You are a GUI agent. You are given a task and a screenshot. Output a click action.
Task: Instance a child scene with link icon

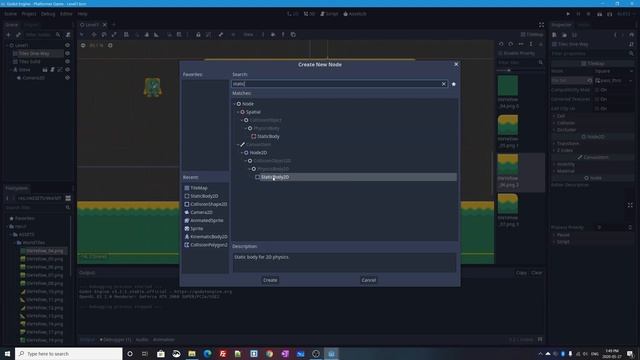18,35
